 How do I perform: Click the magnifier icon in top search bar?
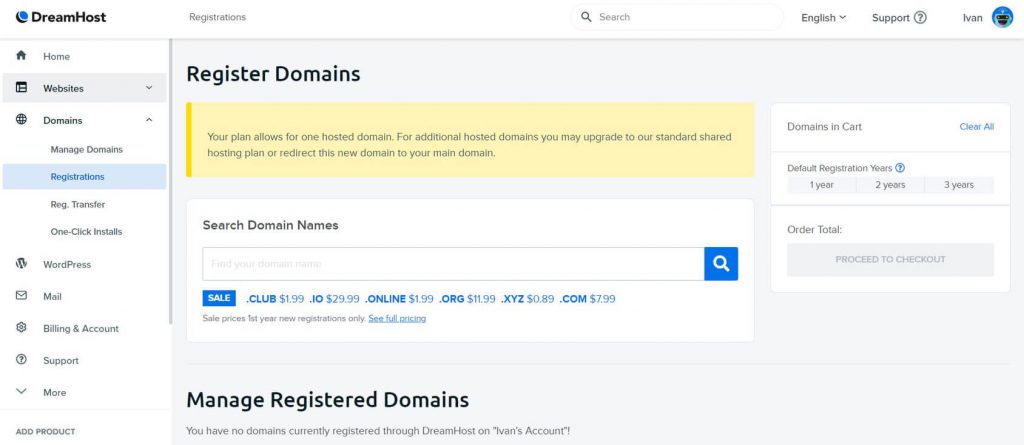586,17
